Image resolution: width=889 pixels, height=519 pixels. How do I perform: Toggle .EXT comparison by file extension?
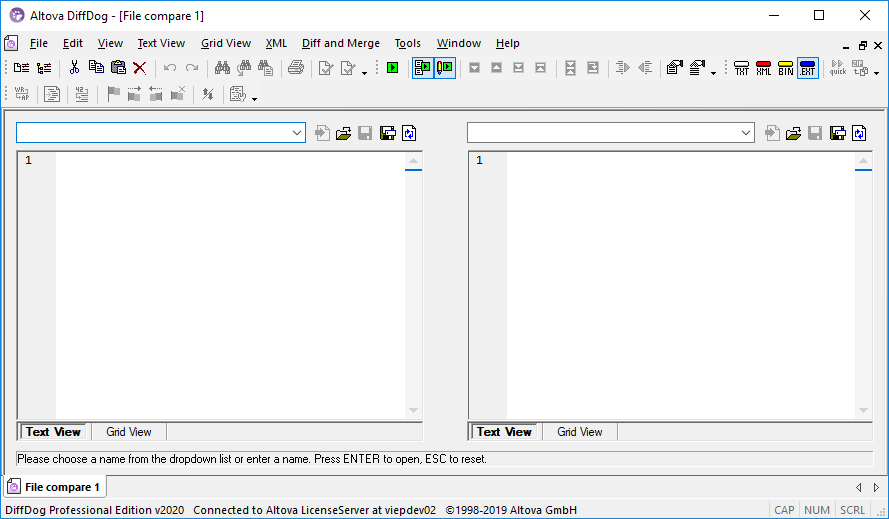pos(807,68)
